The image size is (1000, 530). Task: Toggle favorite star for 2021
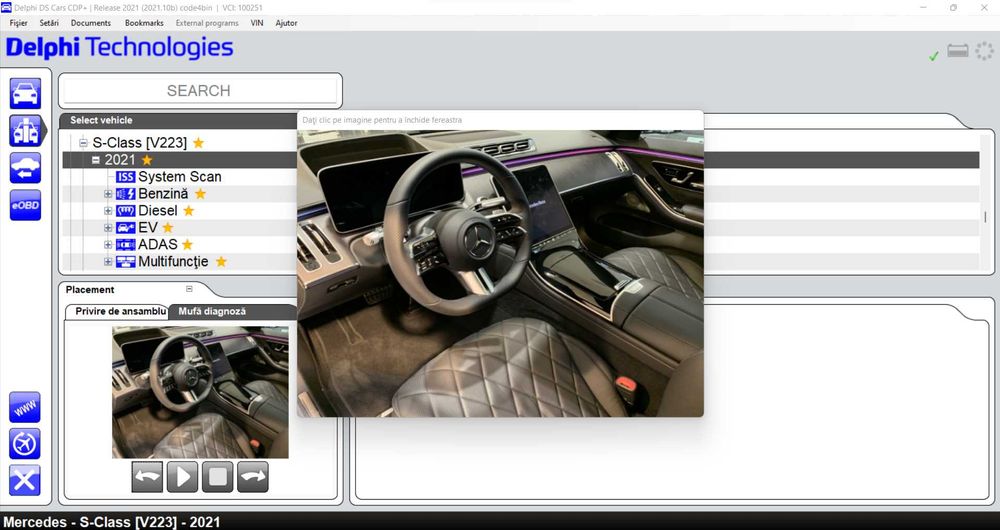(147, 159)
